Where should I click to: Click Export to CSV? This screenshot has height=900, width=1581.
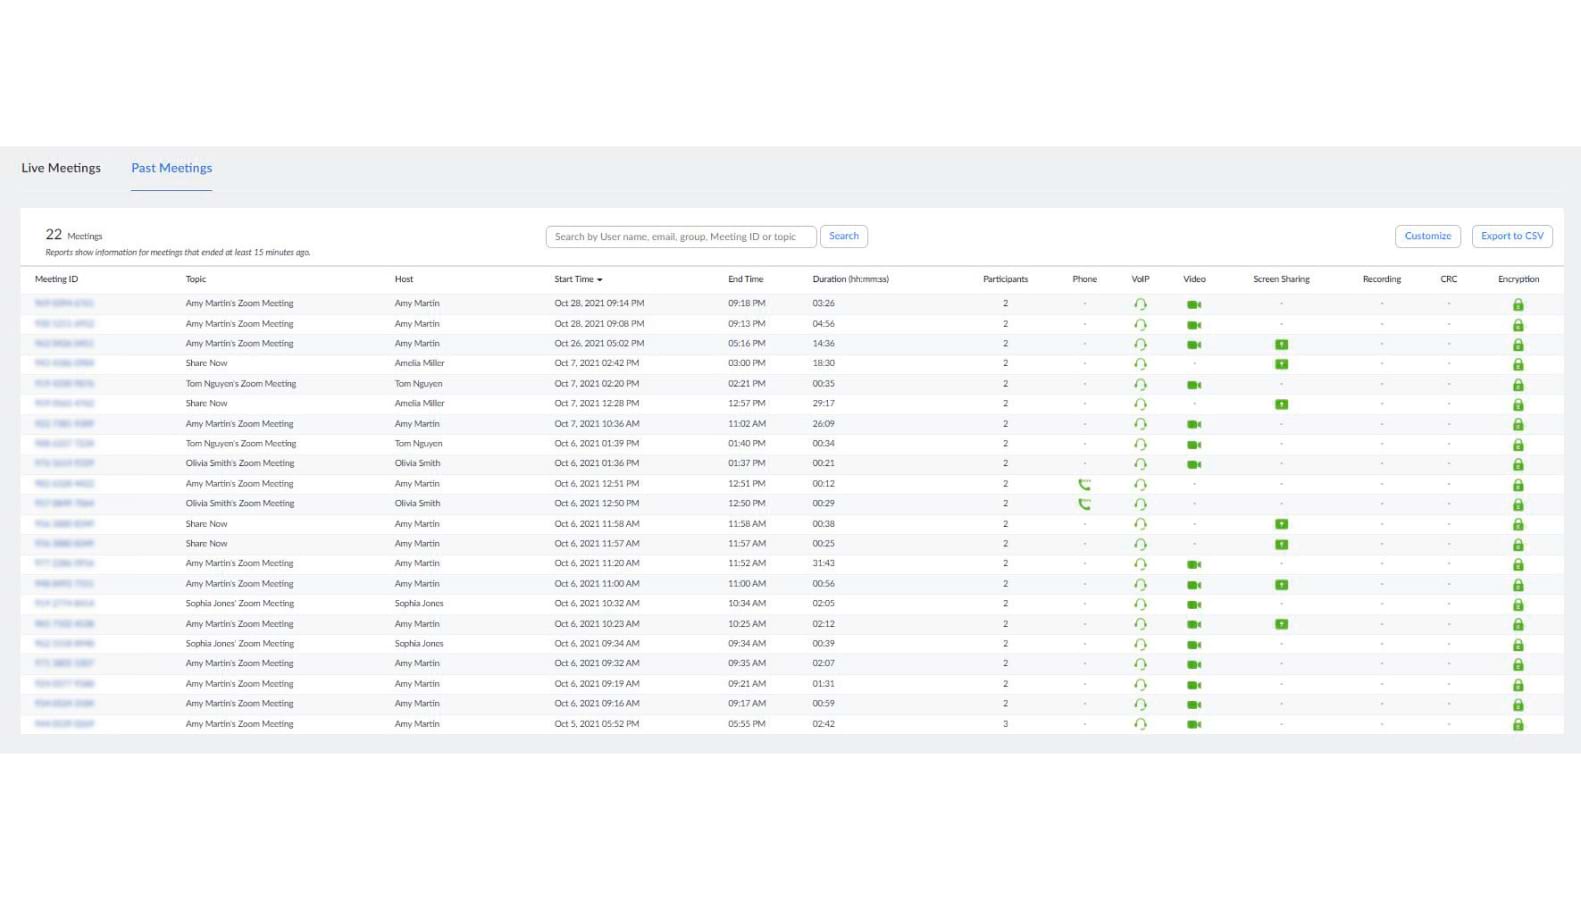pos(1511,236)
